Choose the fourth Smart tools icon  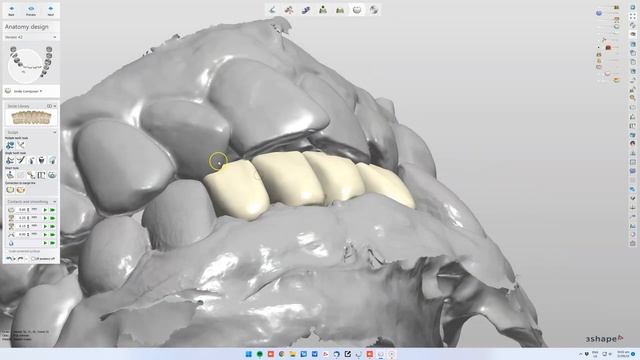pos(42,175)
